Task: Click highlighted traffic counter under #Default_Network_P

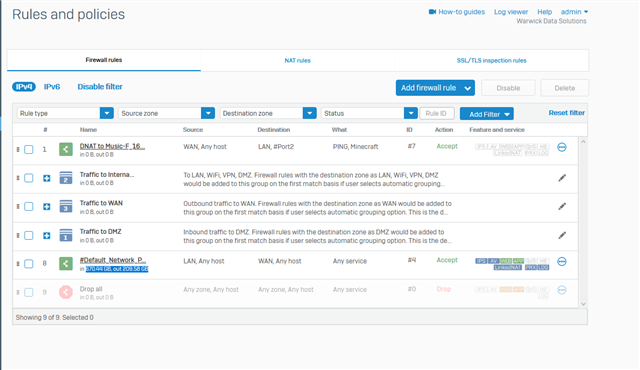Action: pos(117,269)
